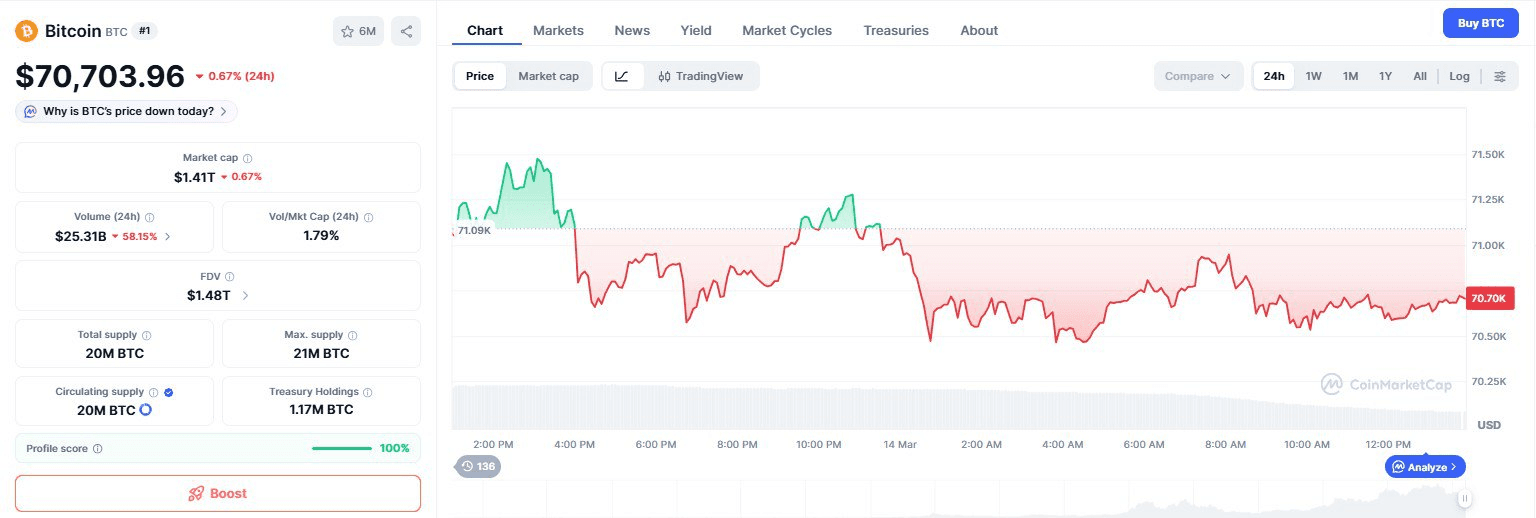Open the Market Cycles tab
Image resolution: width=1536 pixels, height=518 pixels.
pos(786,30)
